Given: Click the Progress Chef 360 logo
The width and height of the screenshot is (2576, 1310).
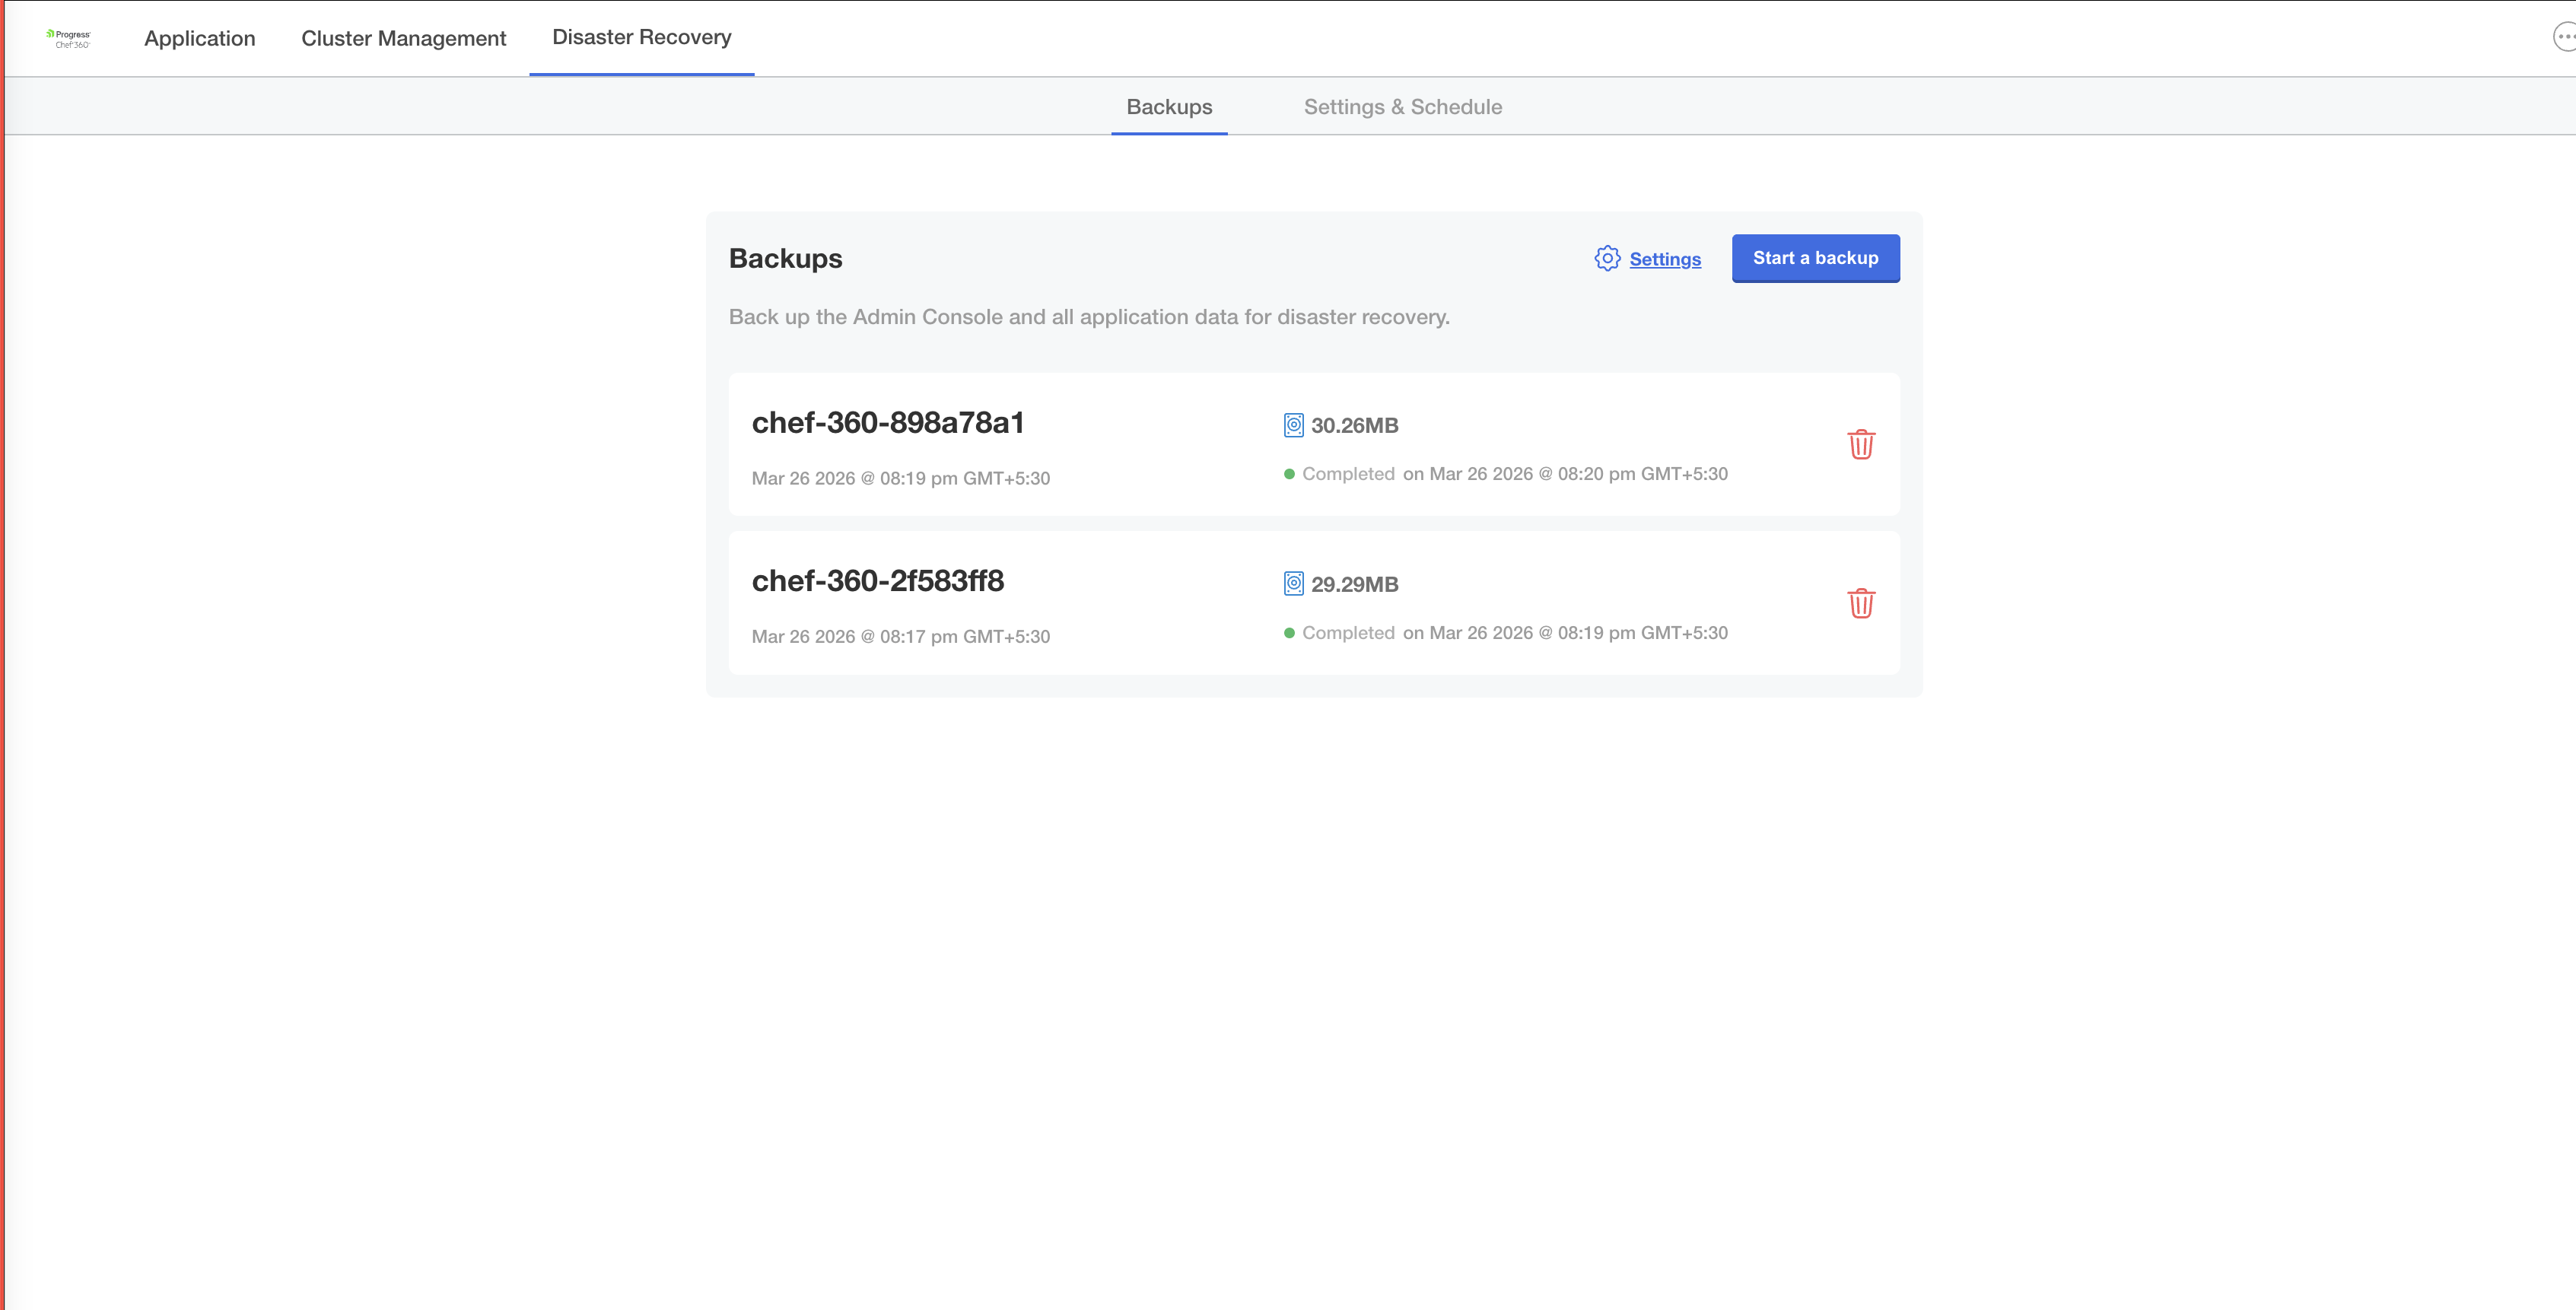Looking at the screenshot, I should [x=68, y=37].
